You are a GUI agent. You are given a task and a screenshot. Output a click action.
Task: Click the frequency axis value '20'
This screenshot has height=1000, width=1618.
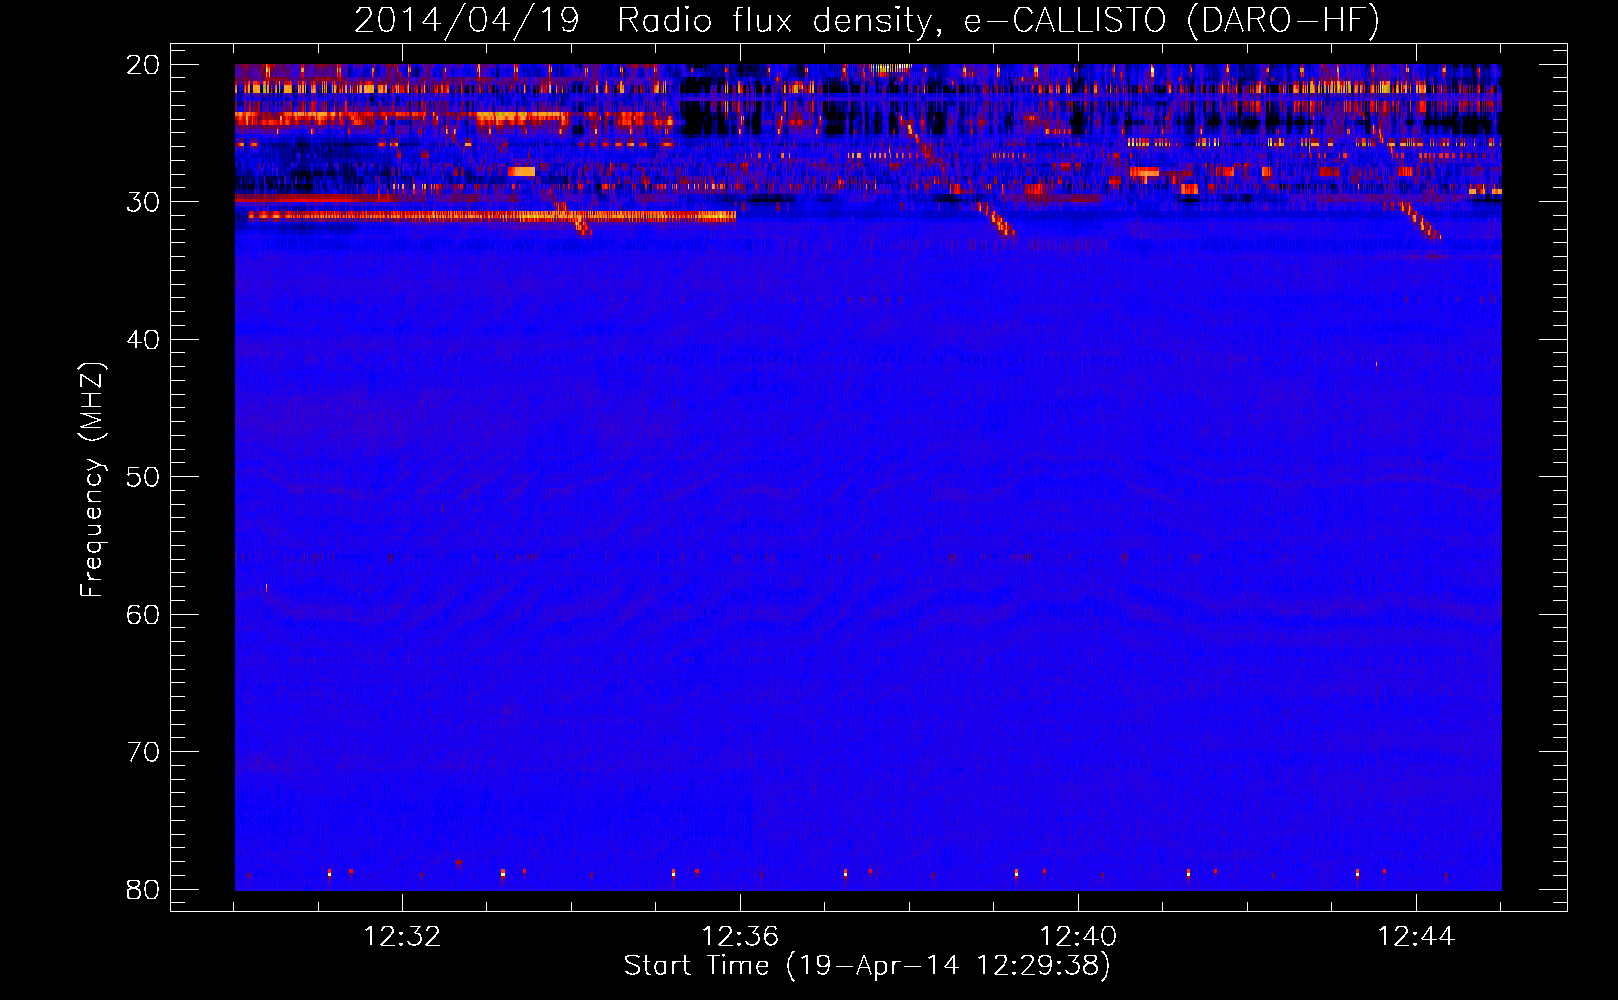[143, 65]
